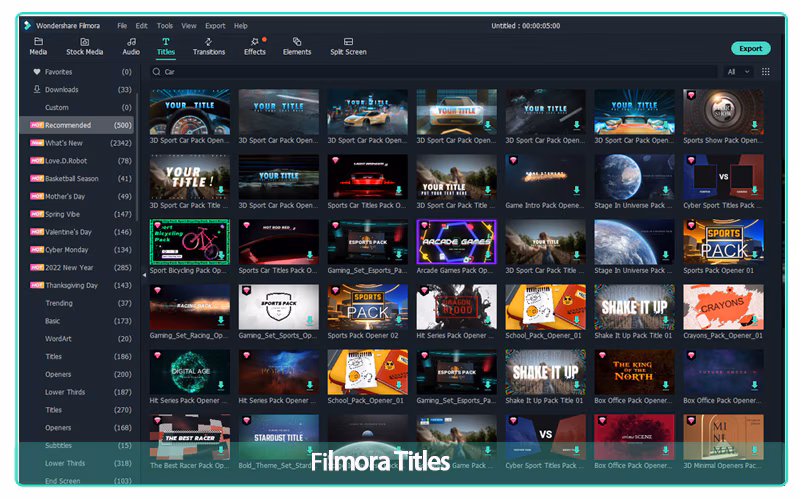Open the Stock Media tab
The height and width of the screenshot is (498, 800).
click(84, 46)
